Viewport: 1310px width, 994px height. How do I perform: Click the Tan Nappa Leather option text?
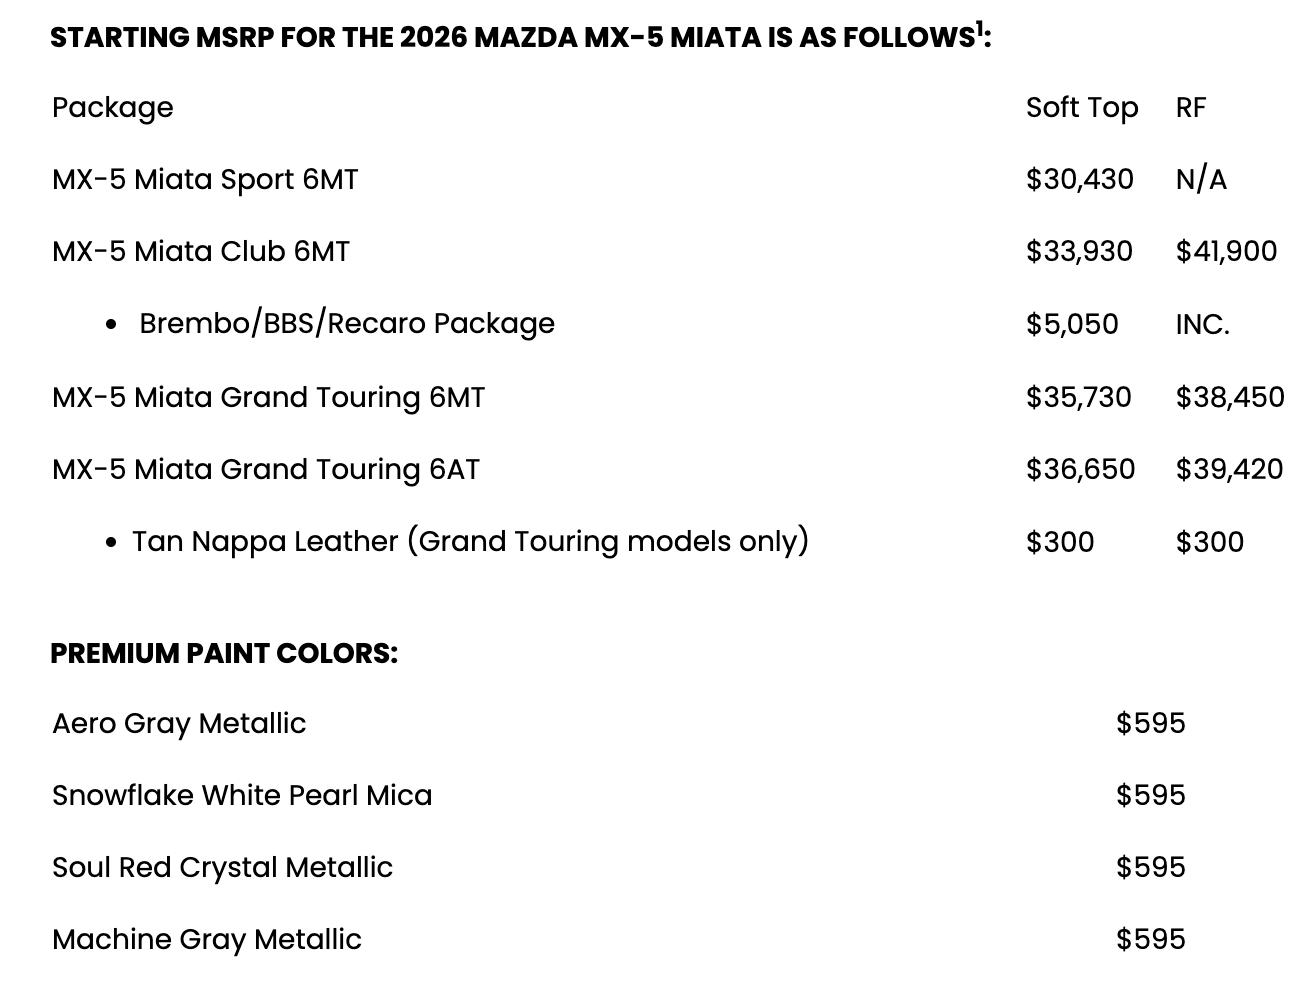point(470,541)
